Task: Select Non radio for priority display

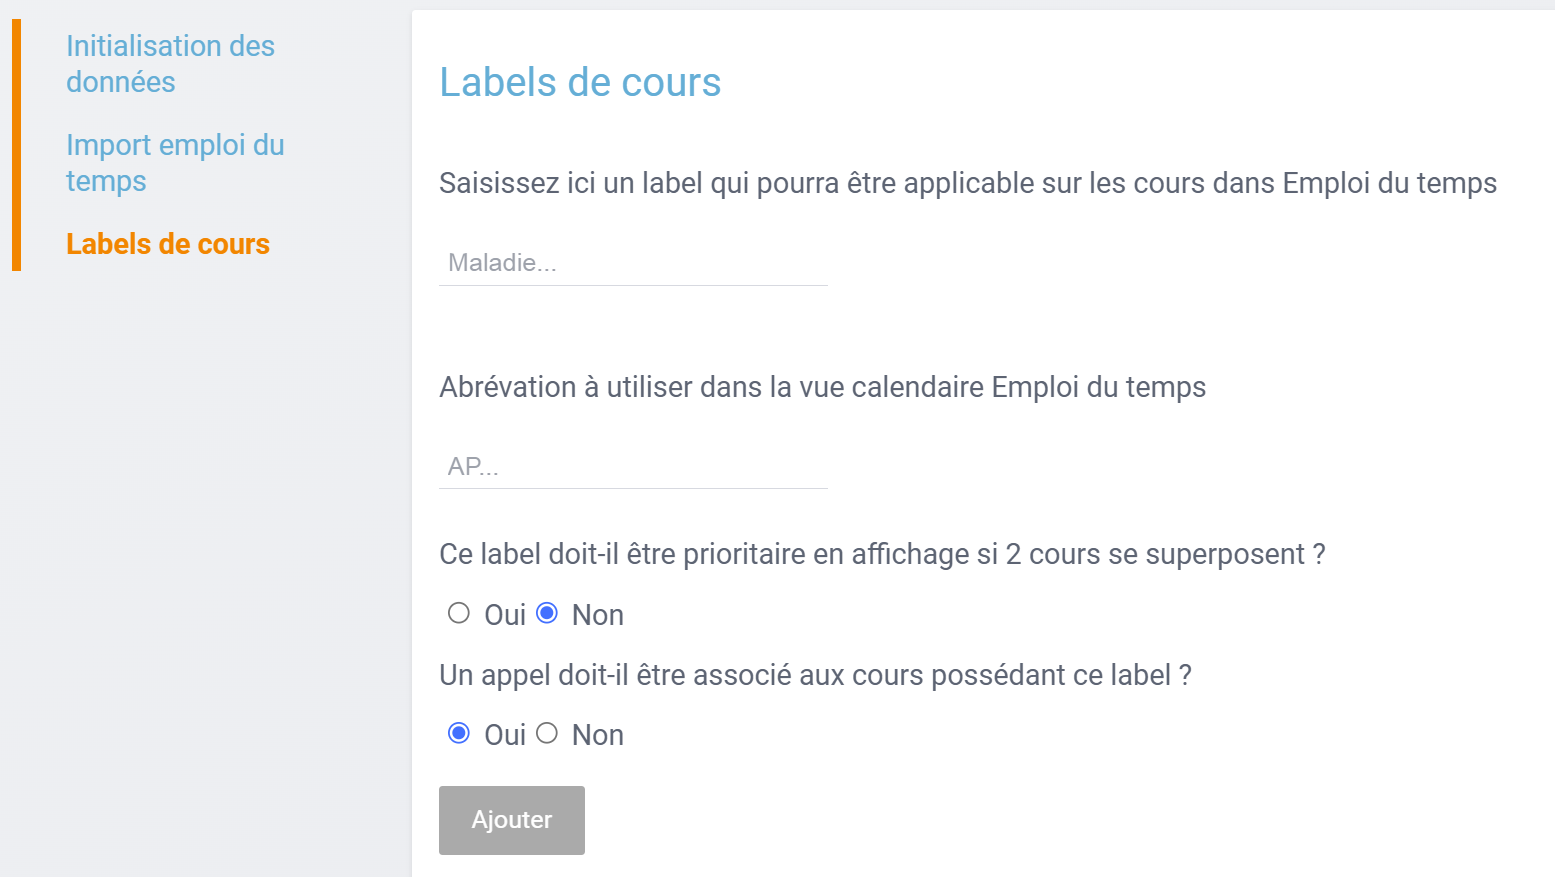Action: [x=547, y=613]
